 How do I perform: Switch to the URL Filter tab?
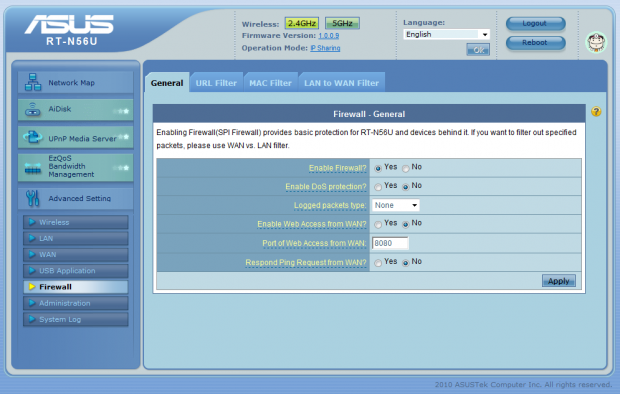click(216, 83)
